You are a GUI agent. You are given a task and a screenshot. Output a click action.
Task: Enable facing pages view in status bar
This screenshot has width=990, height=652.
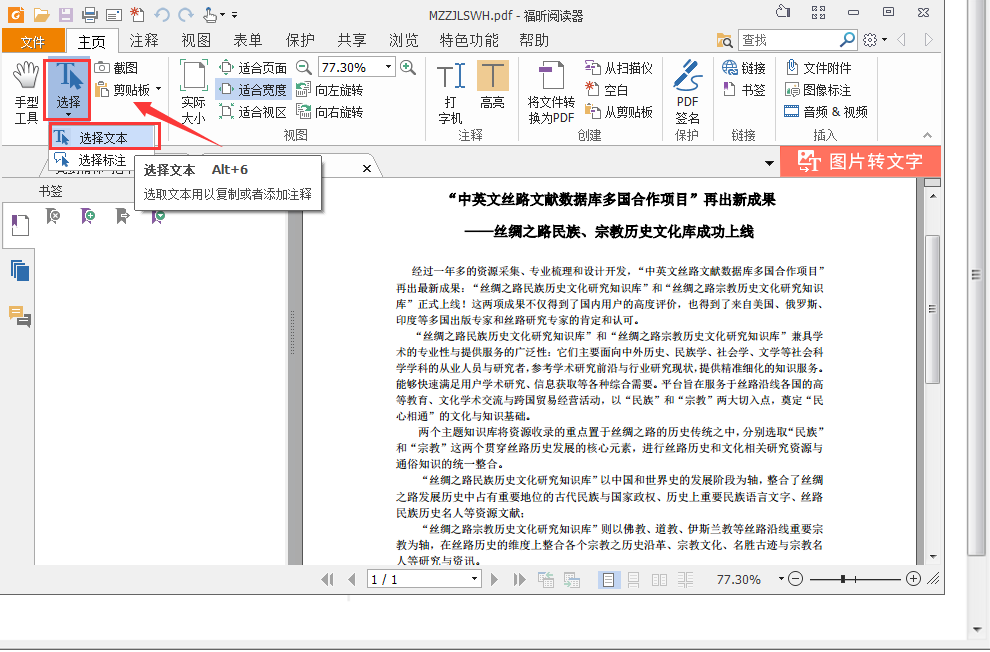coord(658,578)
